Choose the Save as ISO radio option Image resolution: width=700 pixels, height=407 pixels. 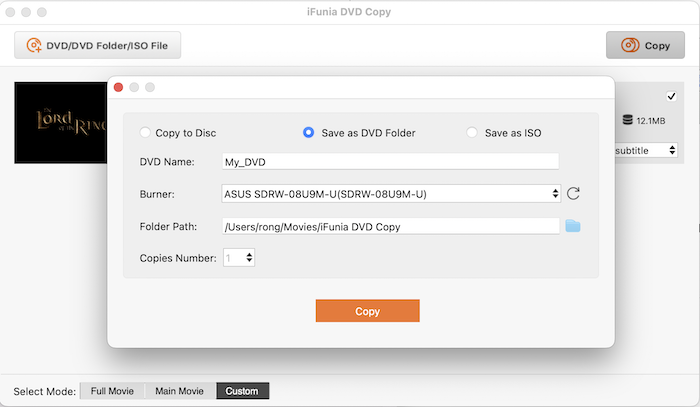[472, 132]
